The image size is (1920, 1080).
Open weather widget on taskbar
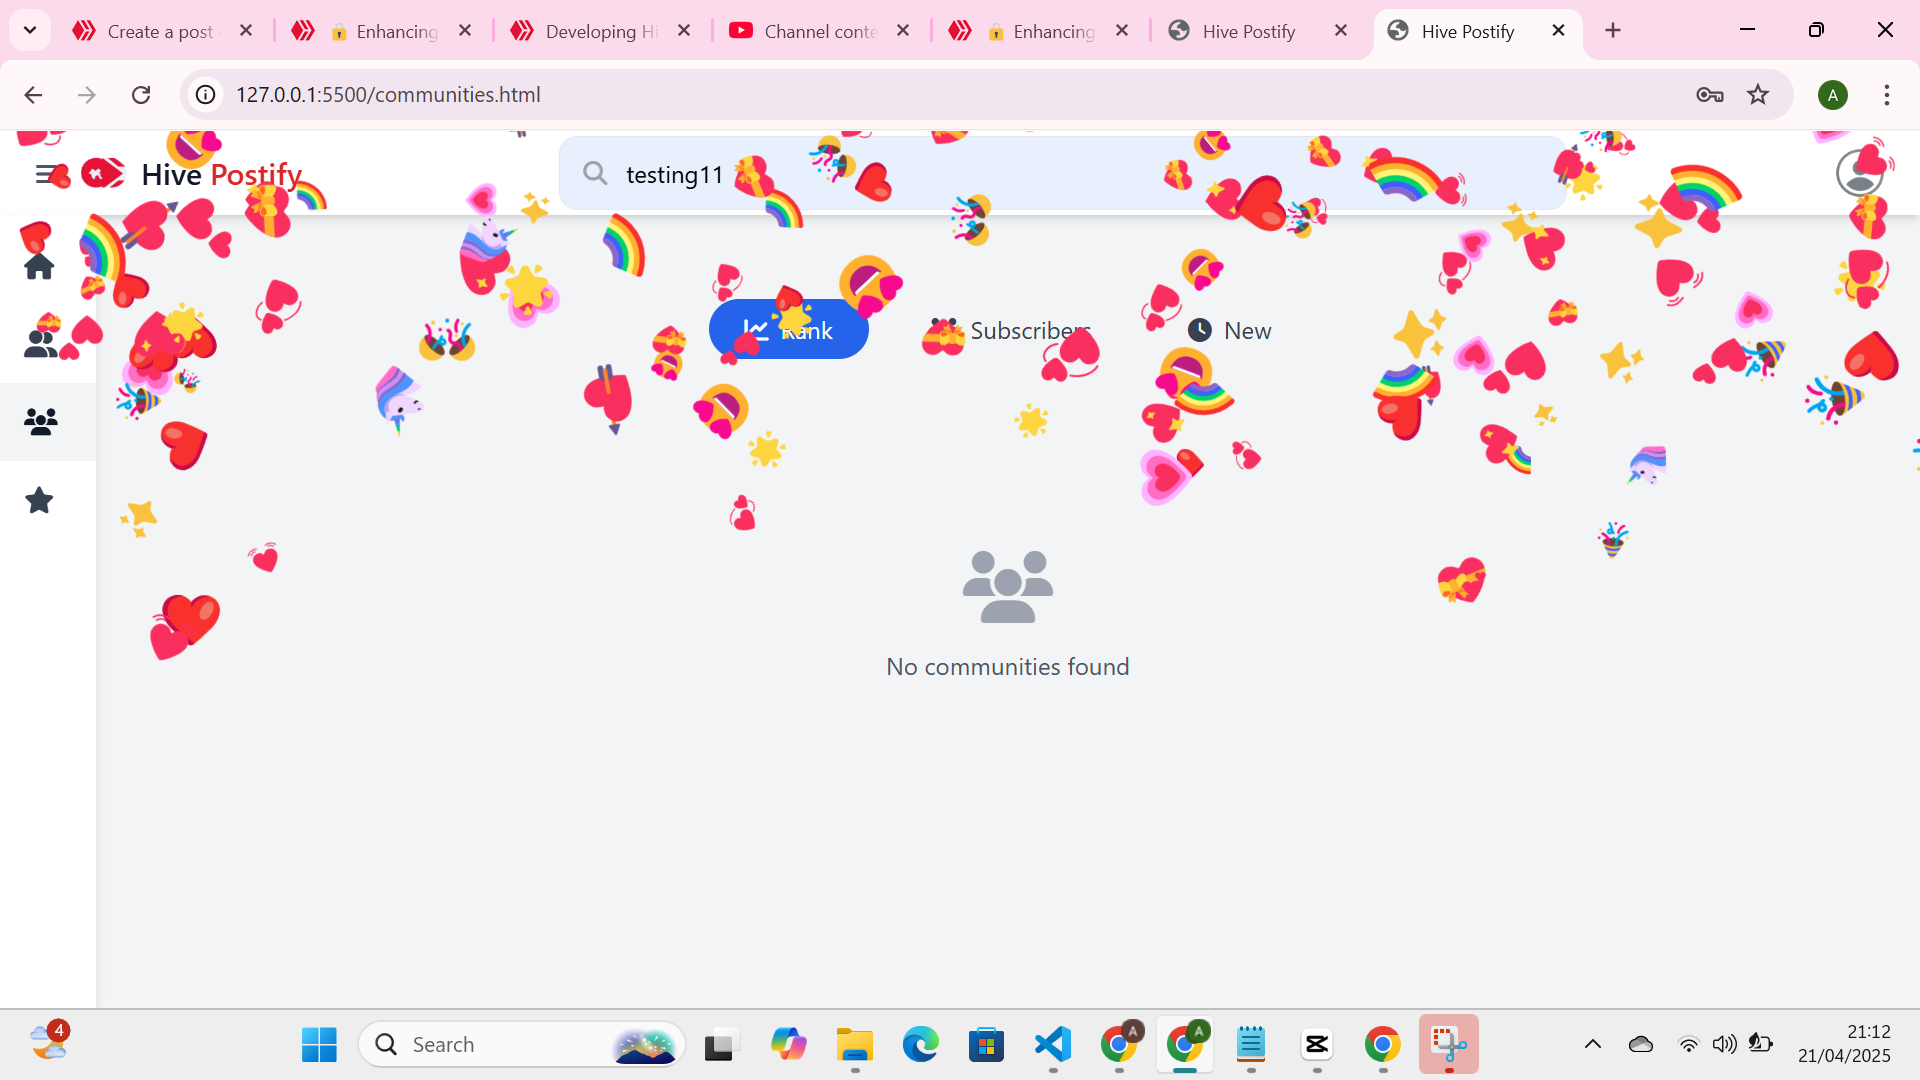[x=48, y=1042]
